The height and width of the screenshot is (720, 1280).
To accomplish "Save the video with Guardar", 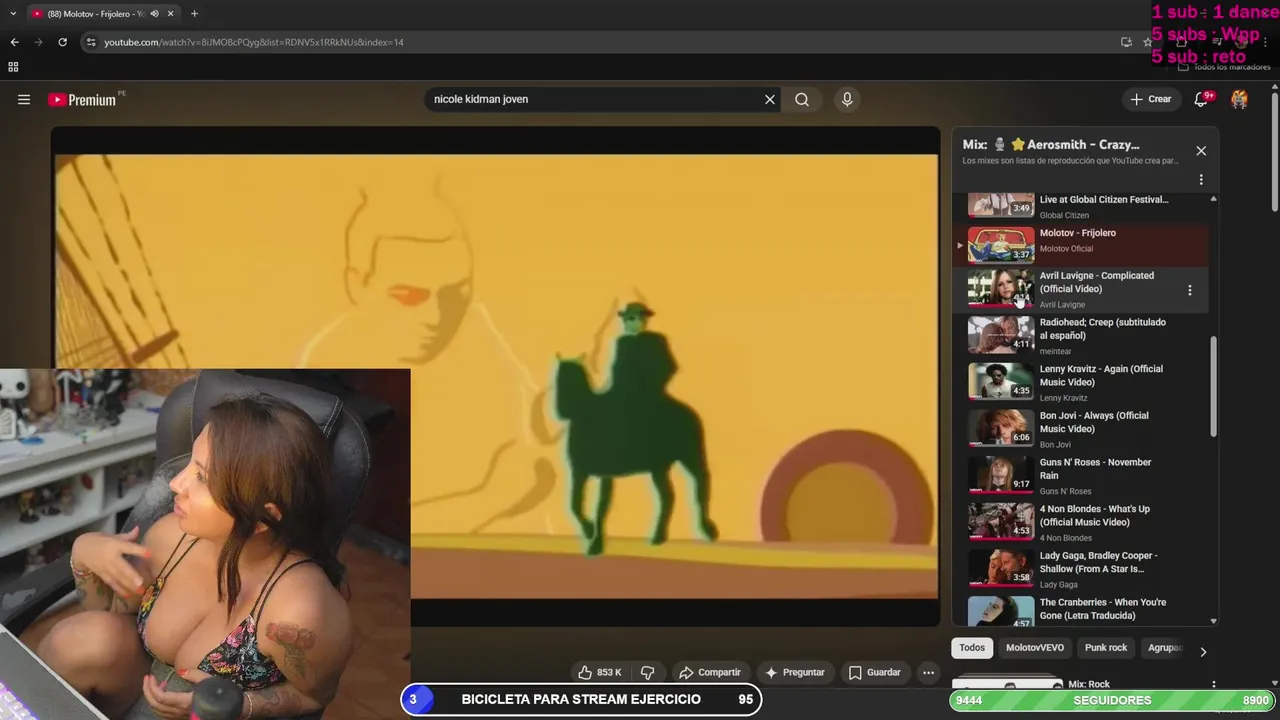I will [875, 673].
